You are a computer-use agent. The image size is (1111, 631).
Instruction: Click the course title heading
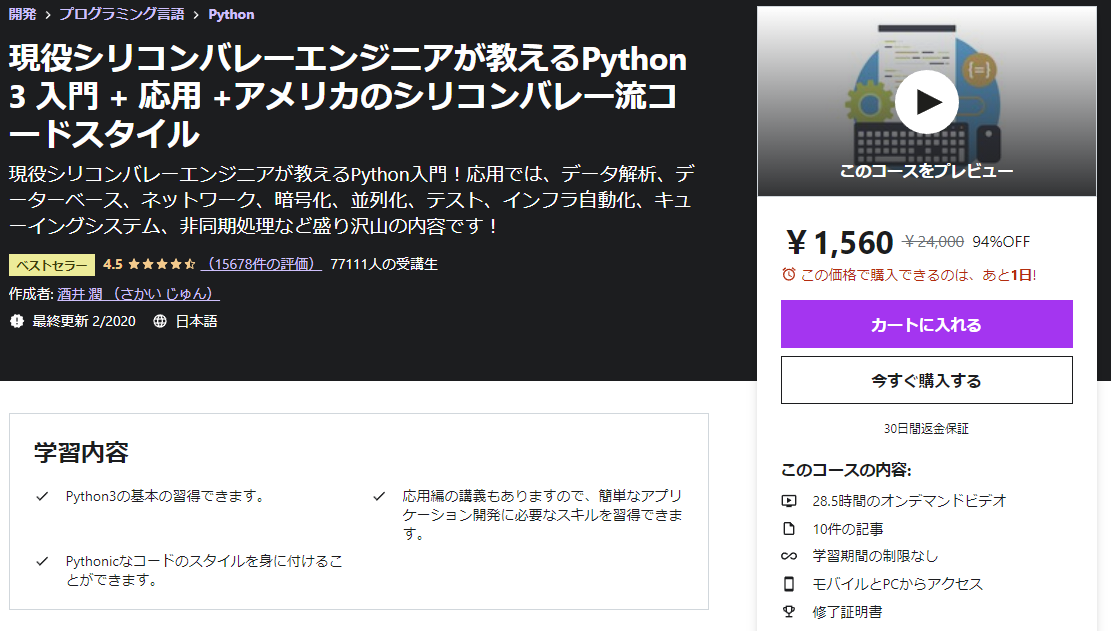click(348, 96)
